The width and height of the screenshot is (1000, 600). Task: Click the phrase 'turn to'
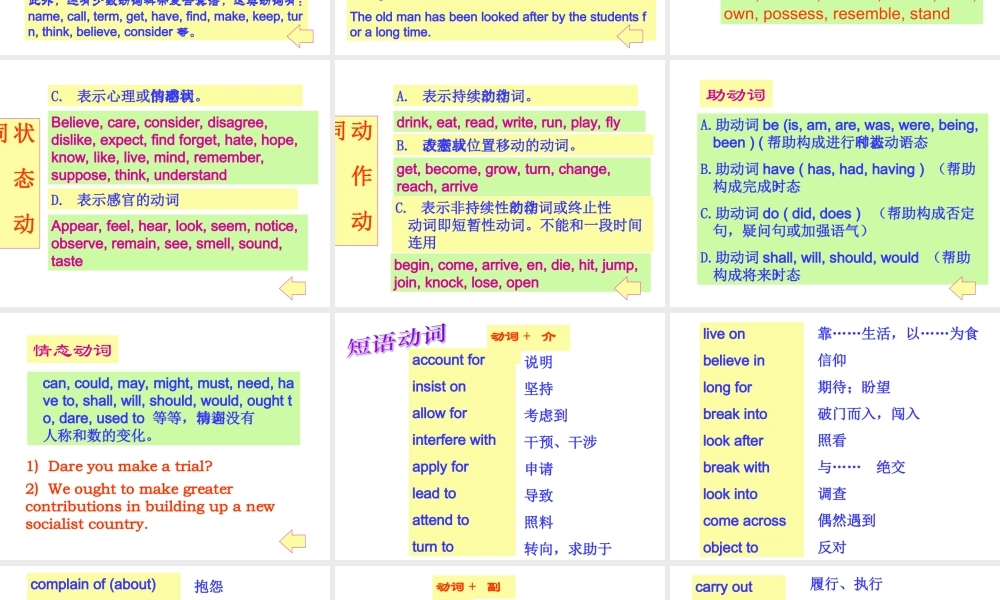(x=432, y=548)
